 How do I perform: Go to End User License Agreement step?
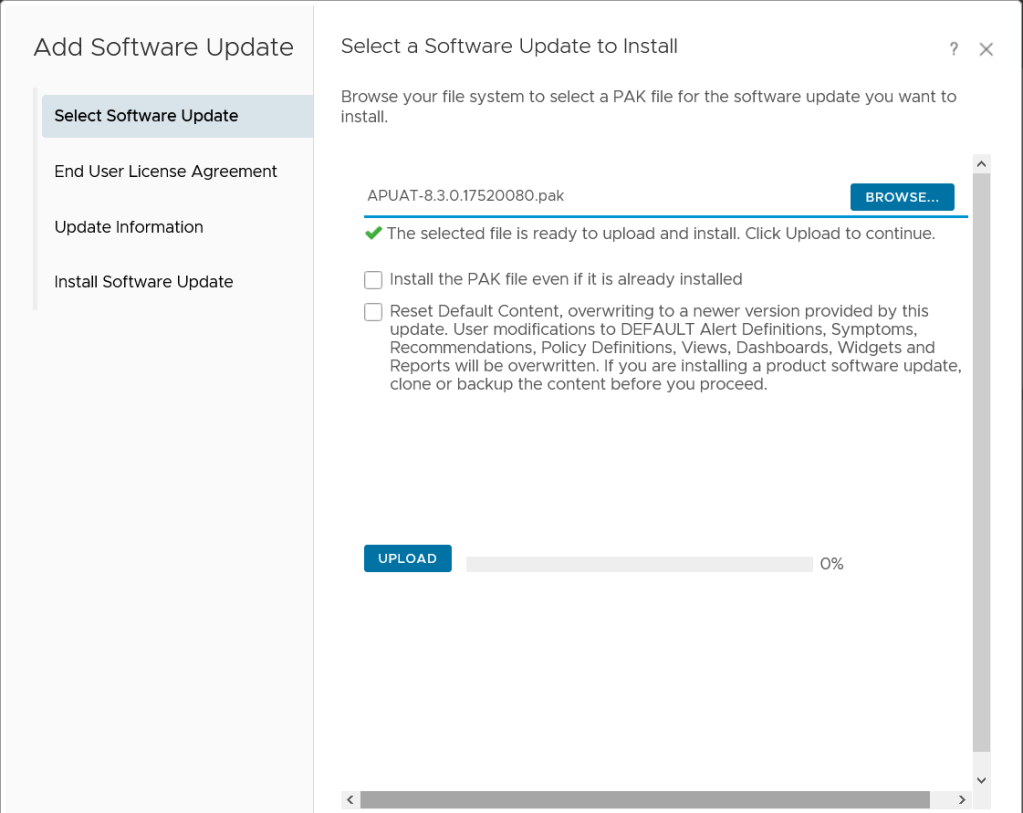coord(166,172)
